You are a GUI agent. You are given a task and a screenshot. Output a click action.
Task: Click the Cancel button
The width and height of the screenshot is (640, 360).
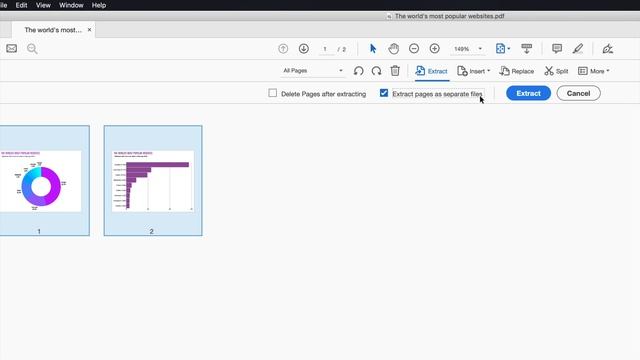pyautogui.click(x=578, y=93)
